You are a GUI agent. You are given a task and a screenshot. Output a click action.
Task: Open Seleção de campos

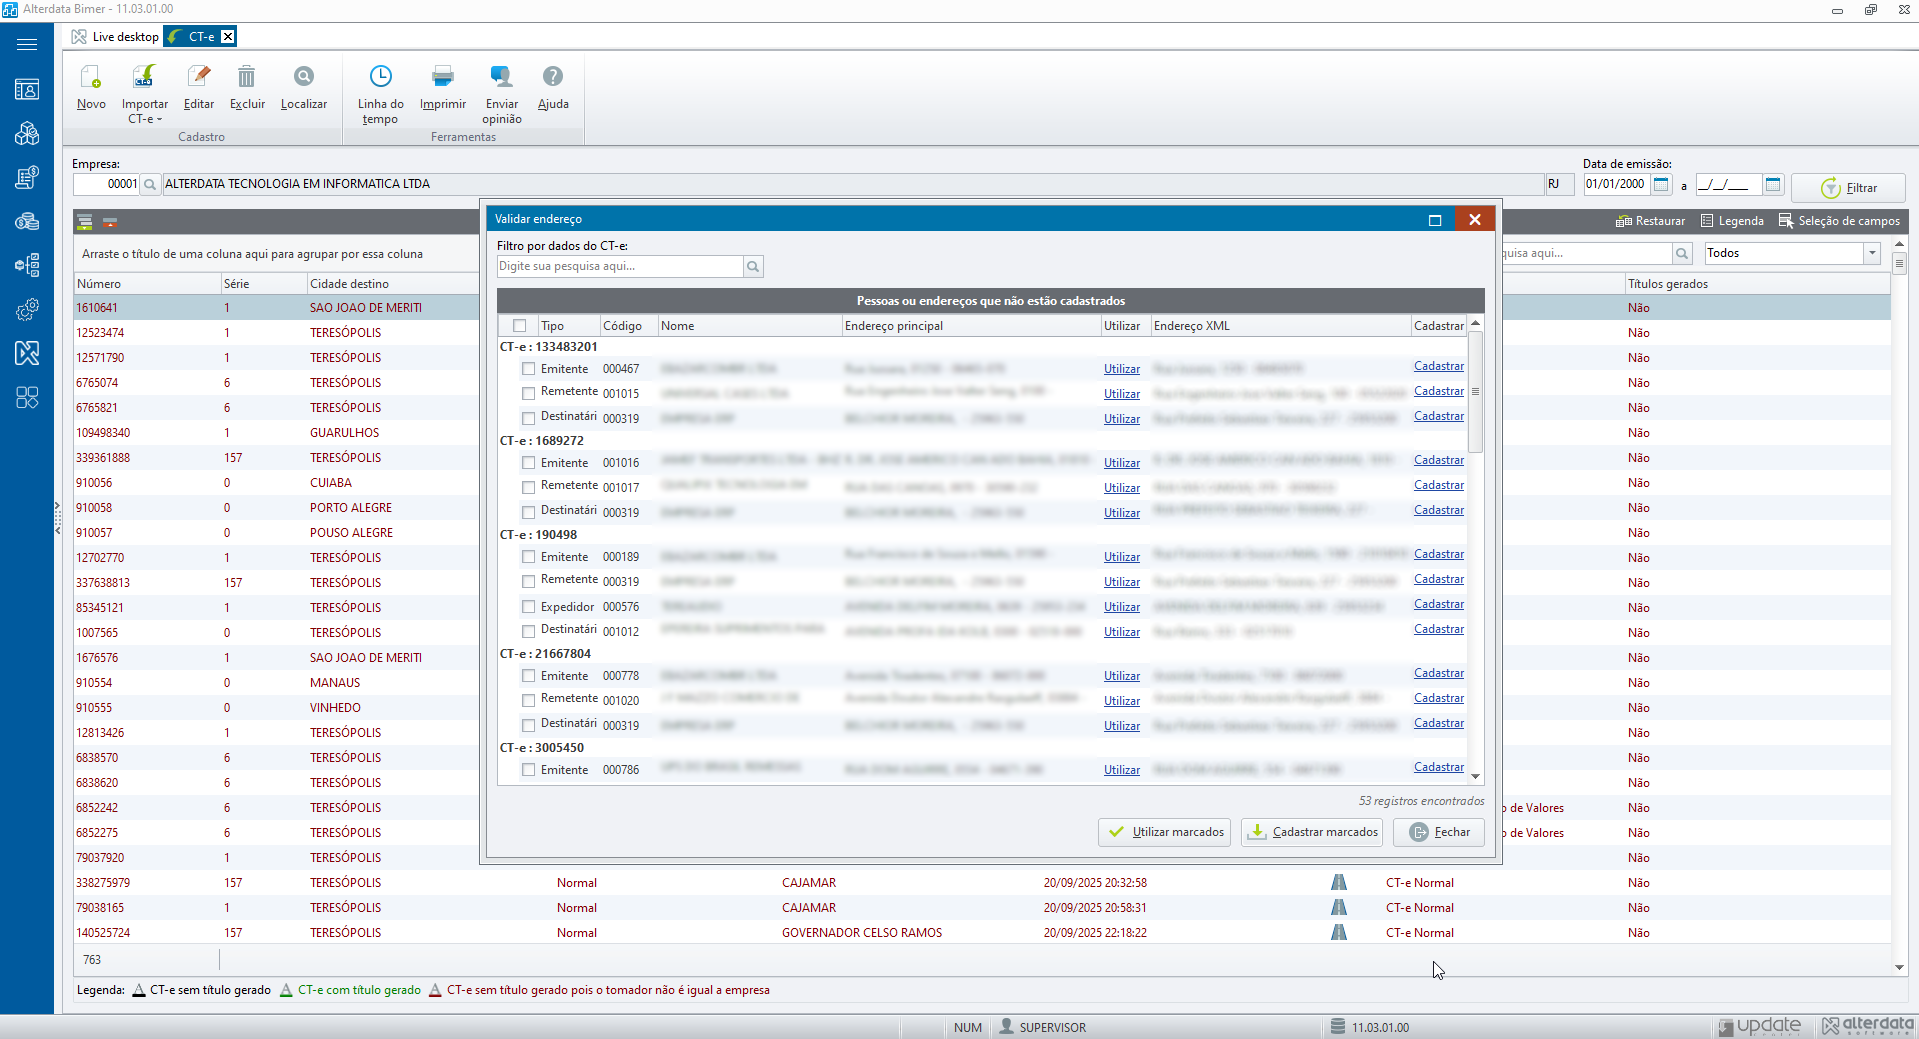(1839, 221)
